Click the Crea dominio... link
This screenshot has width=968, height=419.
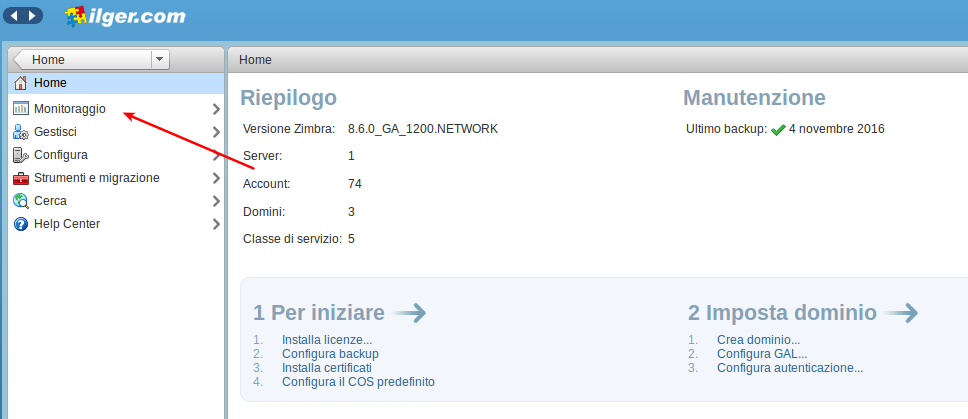(758, 339)
